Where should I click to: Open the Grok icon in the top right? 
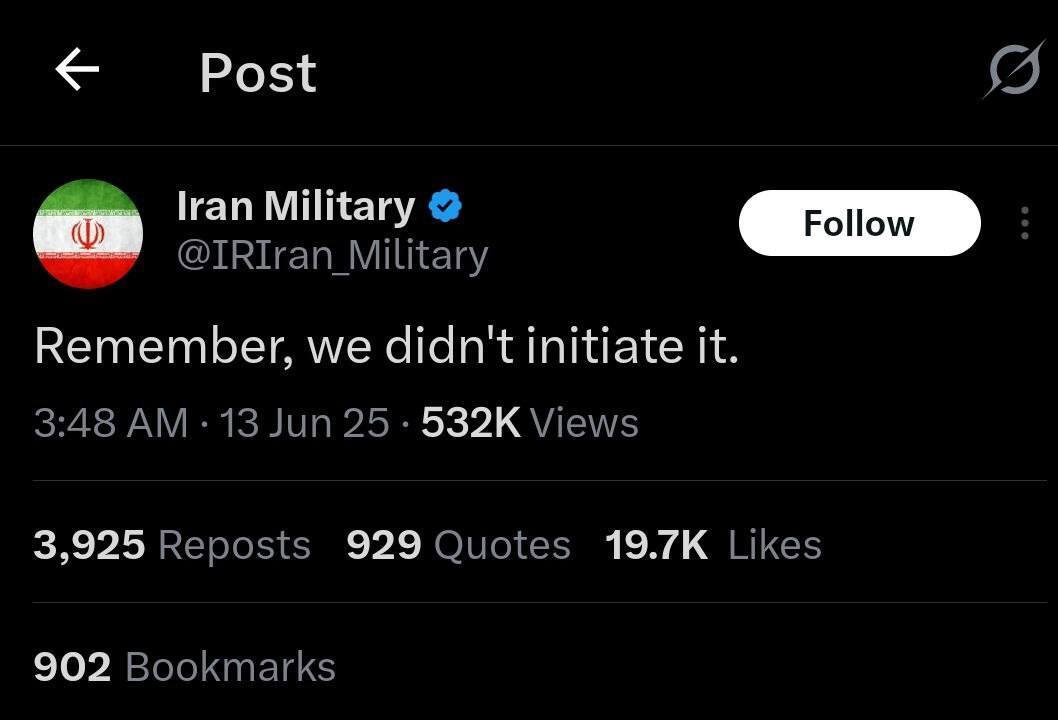coord(1014,70)
